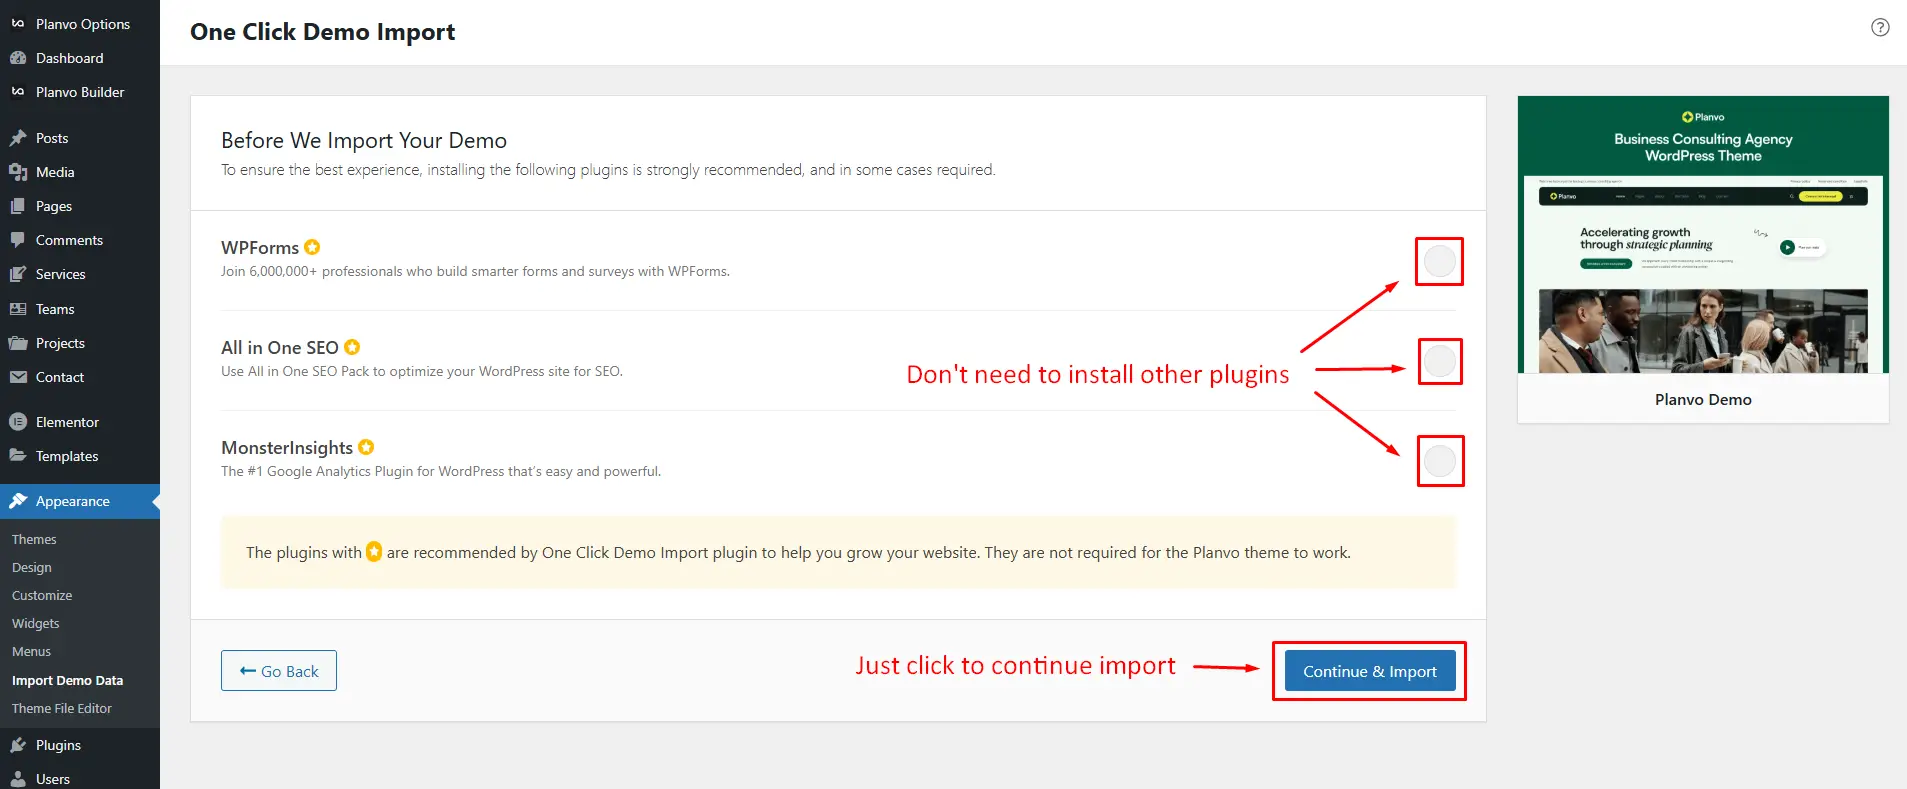Open the Planvo Builder menu
This screenshot has height=789, width=1907.
coord(80,92)
